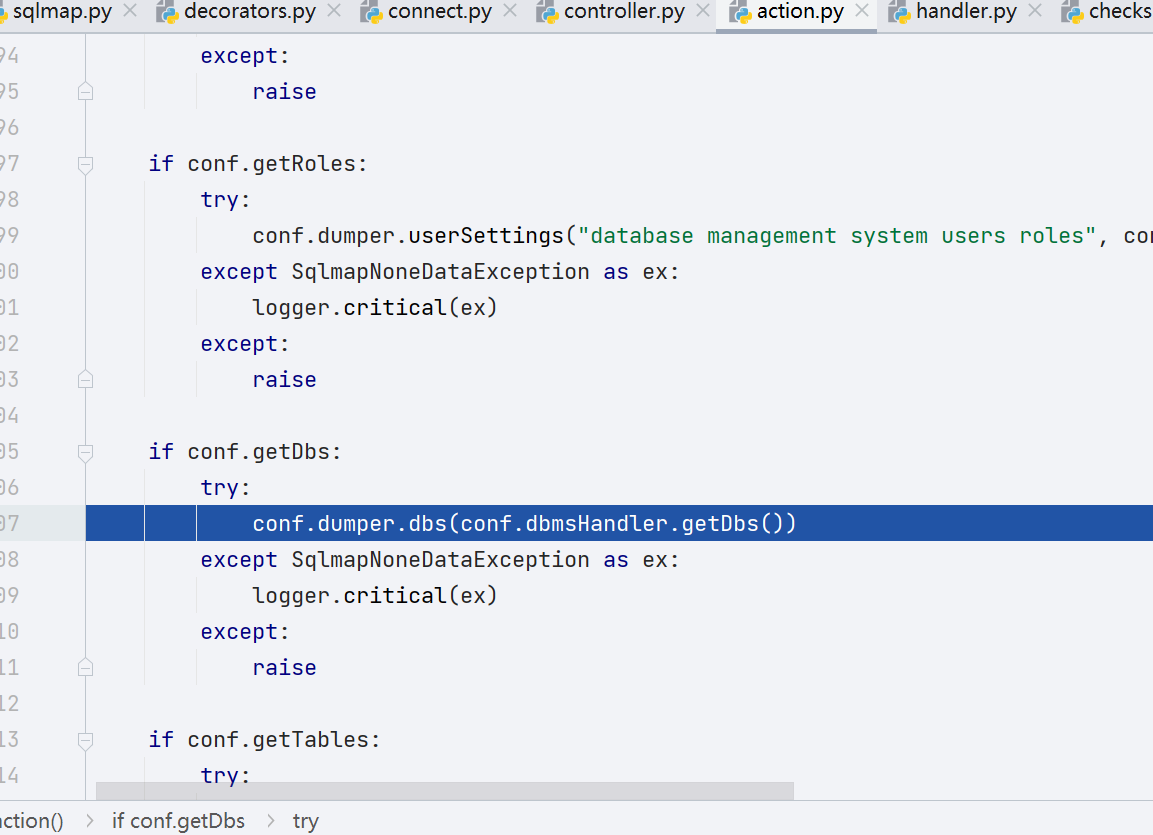Click the Python file icon on decorators.py tab
This screenshot has width=1153, height=835.
coord(168,12)
